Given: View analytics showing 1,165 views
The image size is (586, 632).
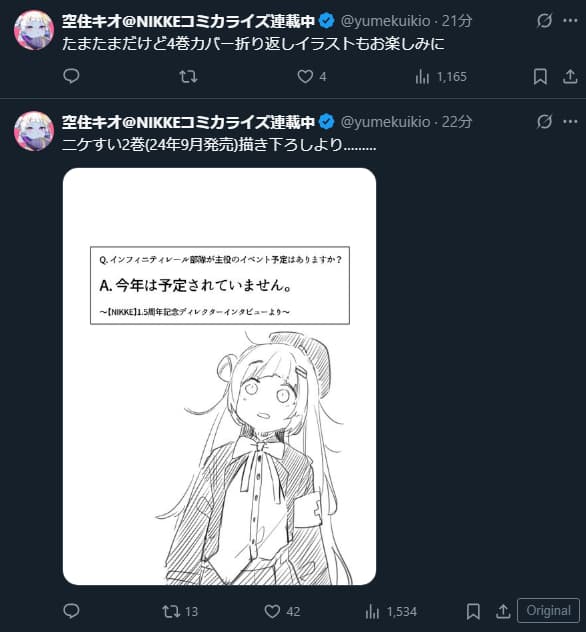Looking at the screenshot, I should pyautogui.click(x=441, y=77).
